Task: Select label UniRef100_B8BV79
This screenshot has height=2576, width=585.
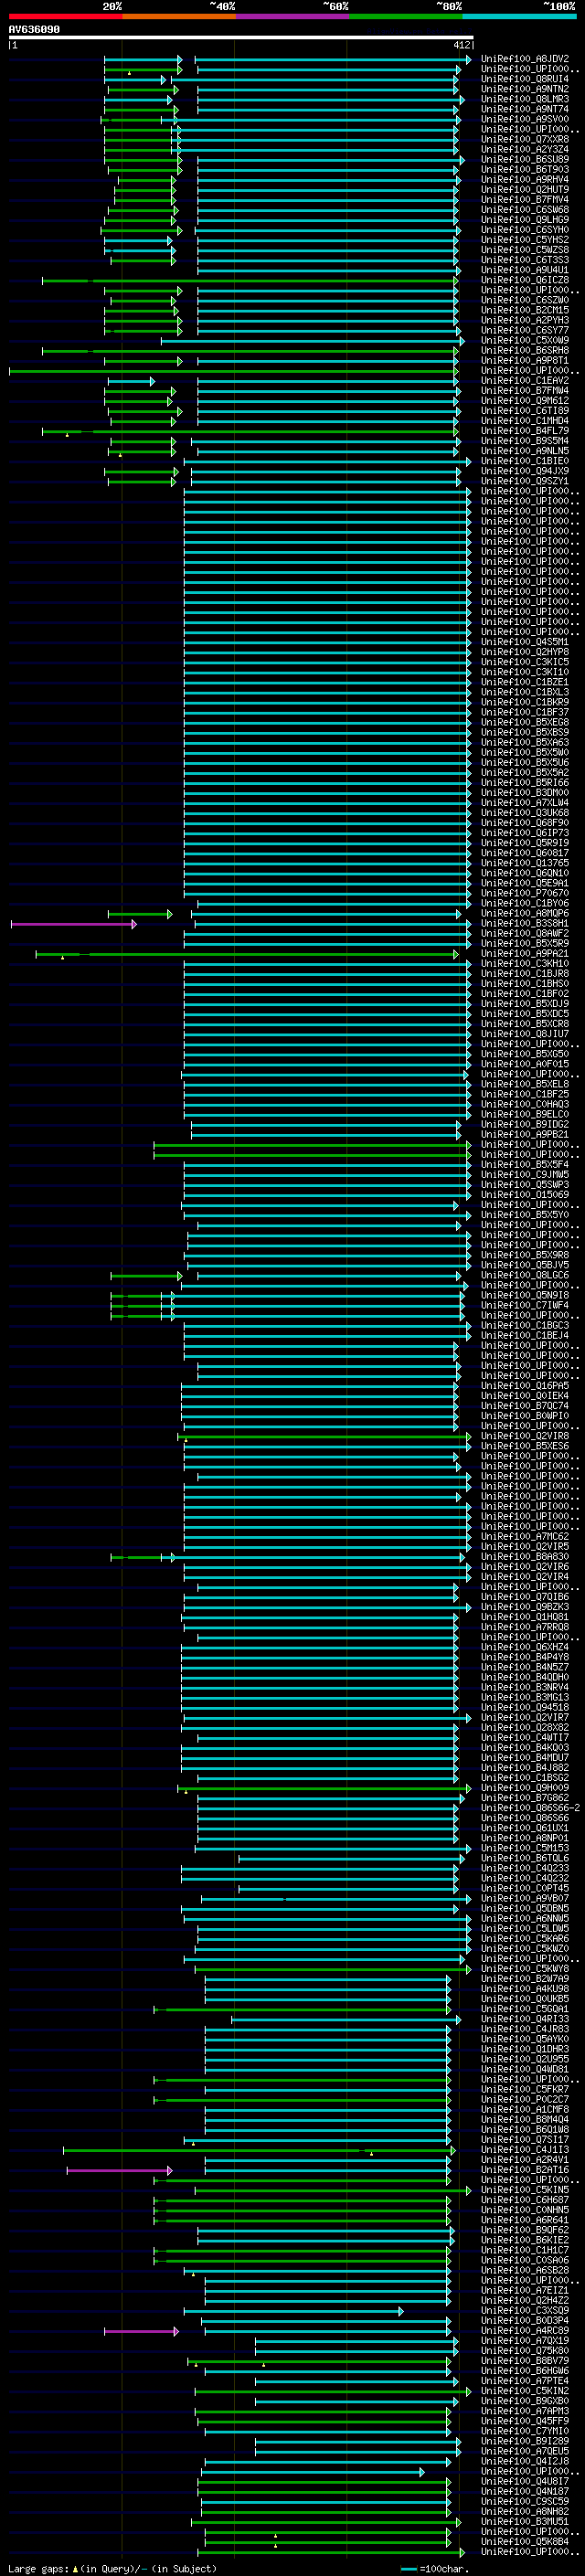Action: coord(525,2361)
